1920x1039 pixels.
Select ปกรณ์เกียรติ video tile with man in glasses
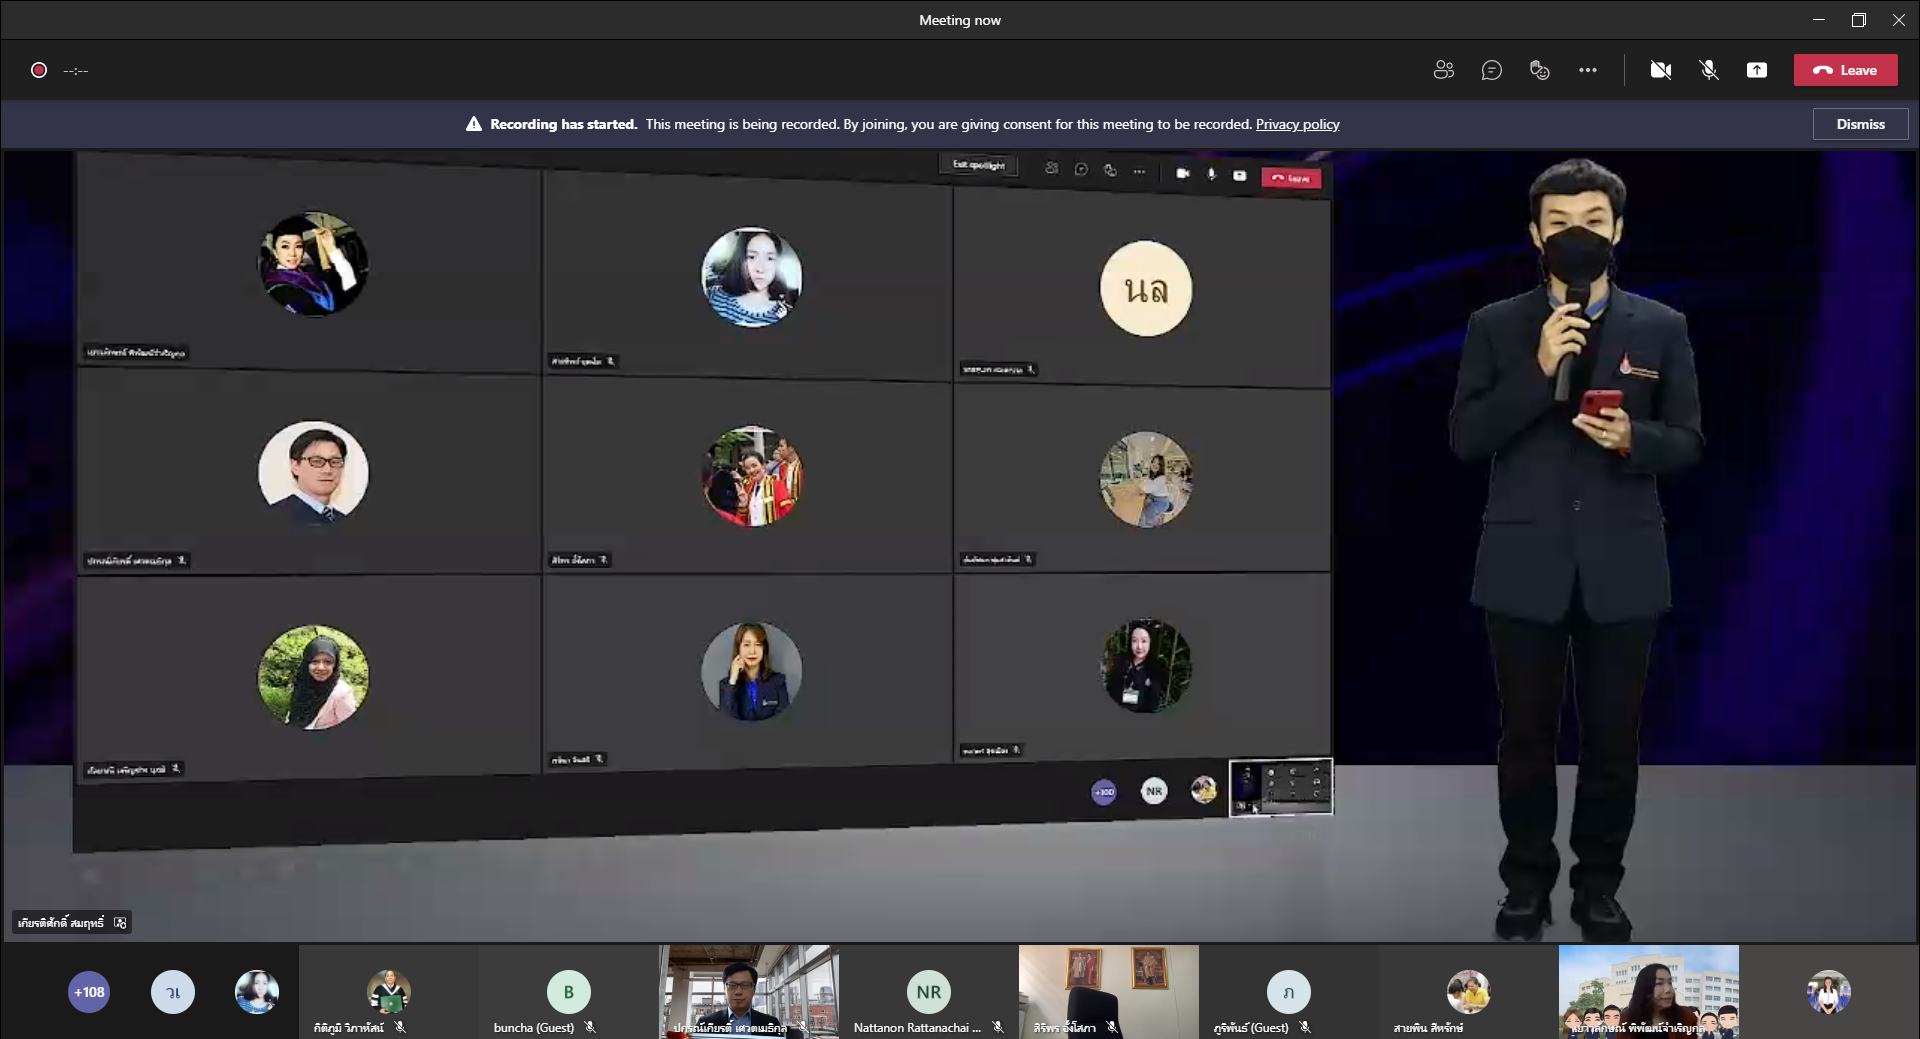pos(749,992)
